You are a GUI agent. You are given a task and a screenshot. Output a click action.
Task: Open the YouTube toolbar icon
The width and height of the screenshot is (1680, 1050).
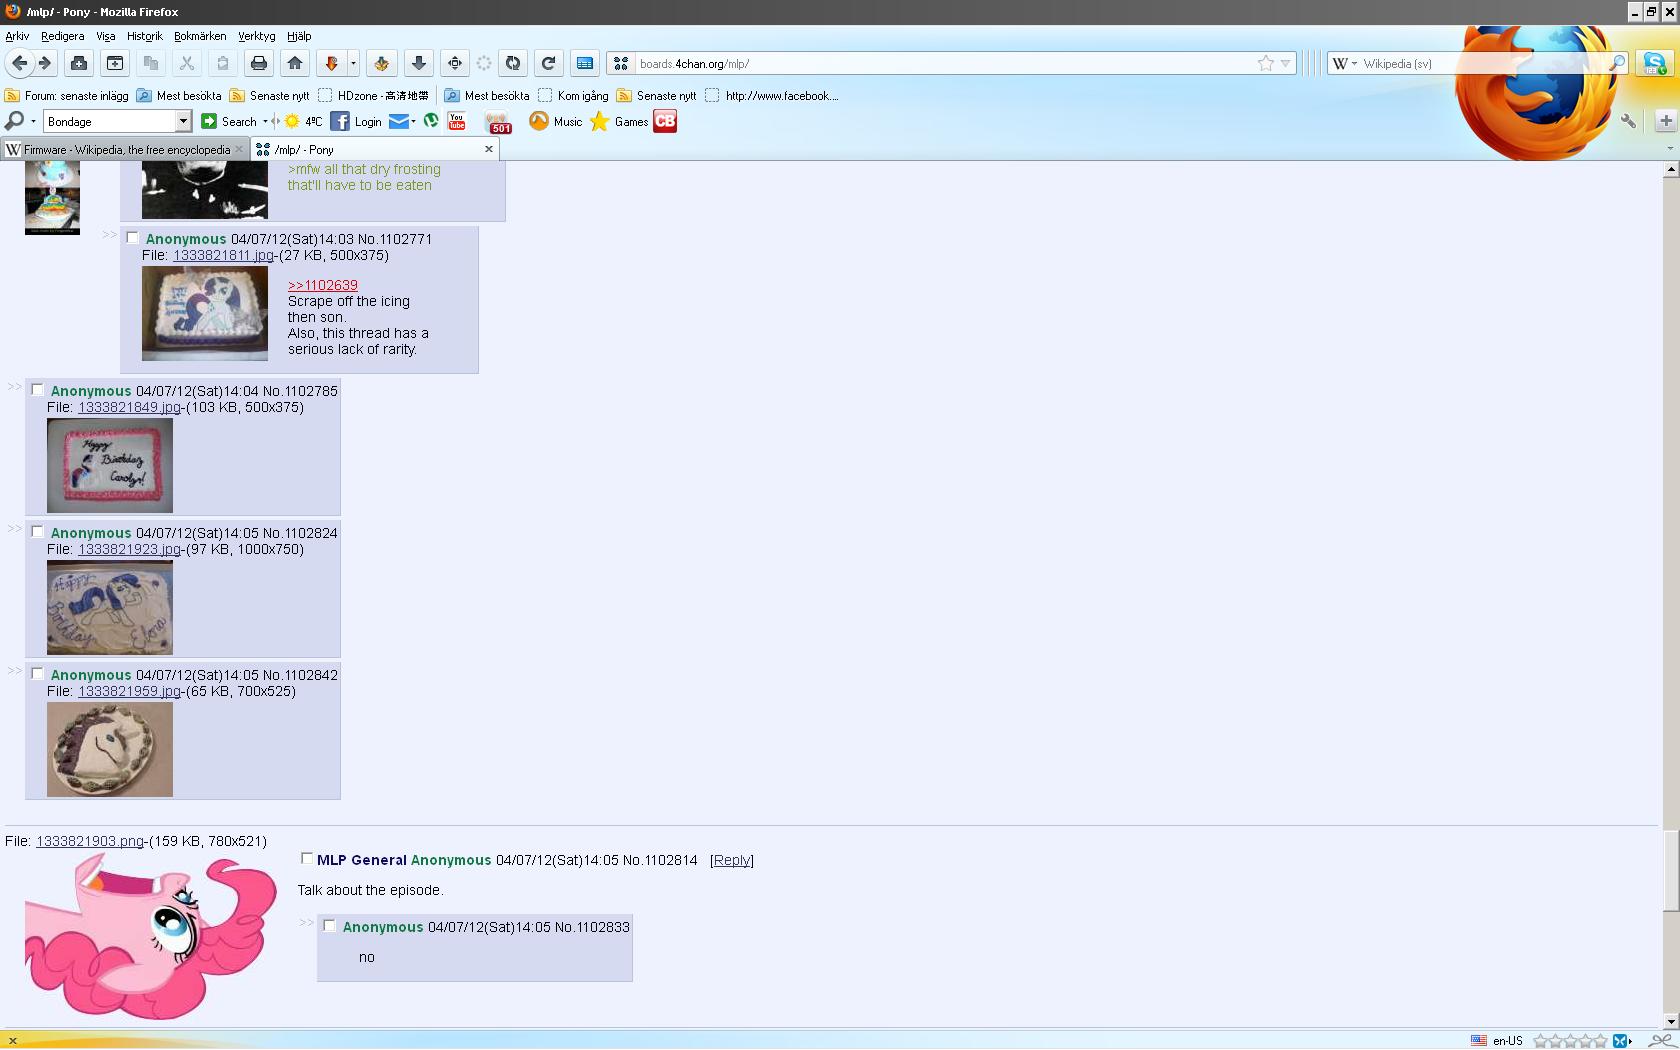457,121
